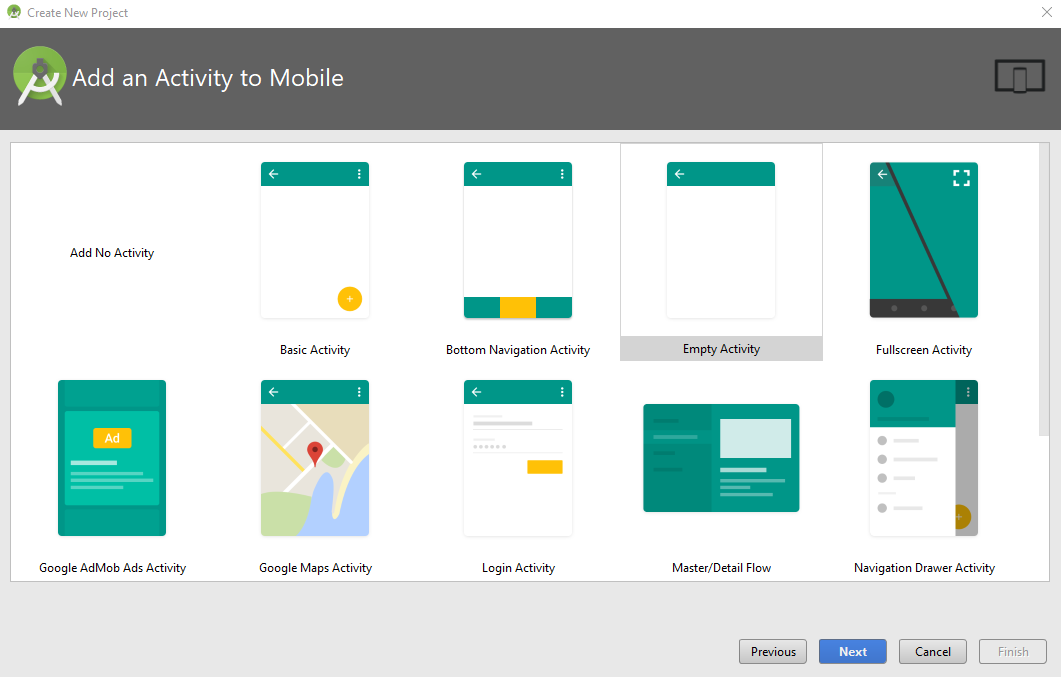Click the Android Studio title bar icon

[x=14, y=12]
